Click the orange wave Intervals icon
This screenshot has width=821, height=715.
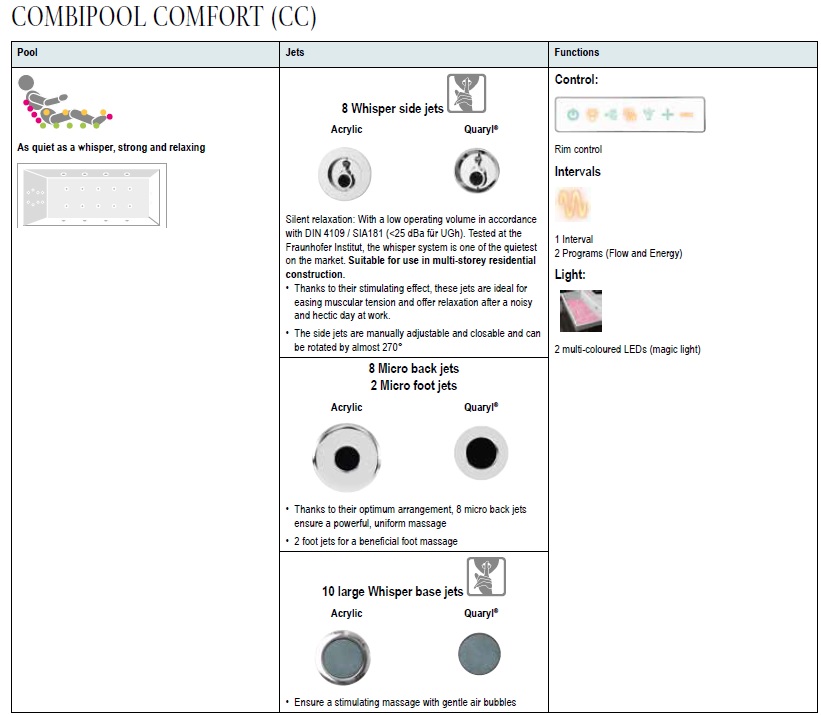coord(574,207)
